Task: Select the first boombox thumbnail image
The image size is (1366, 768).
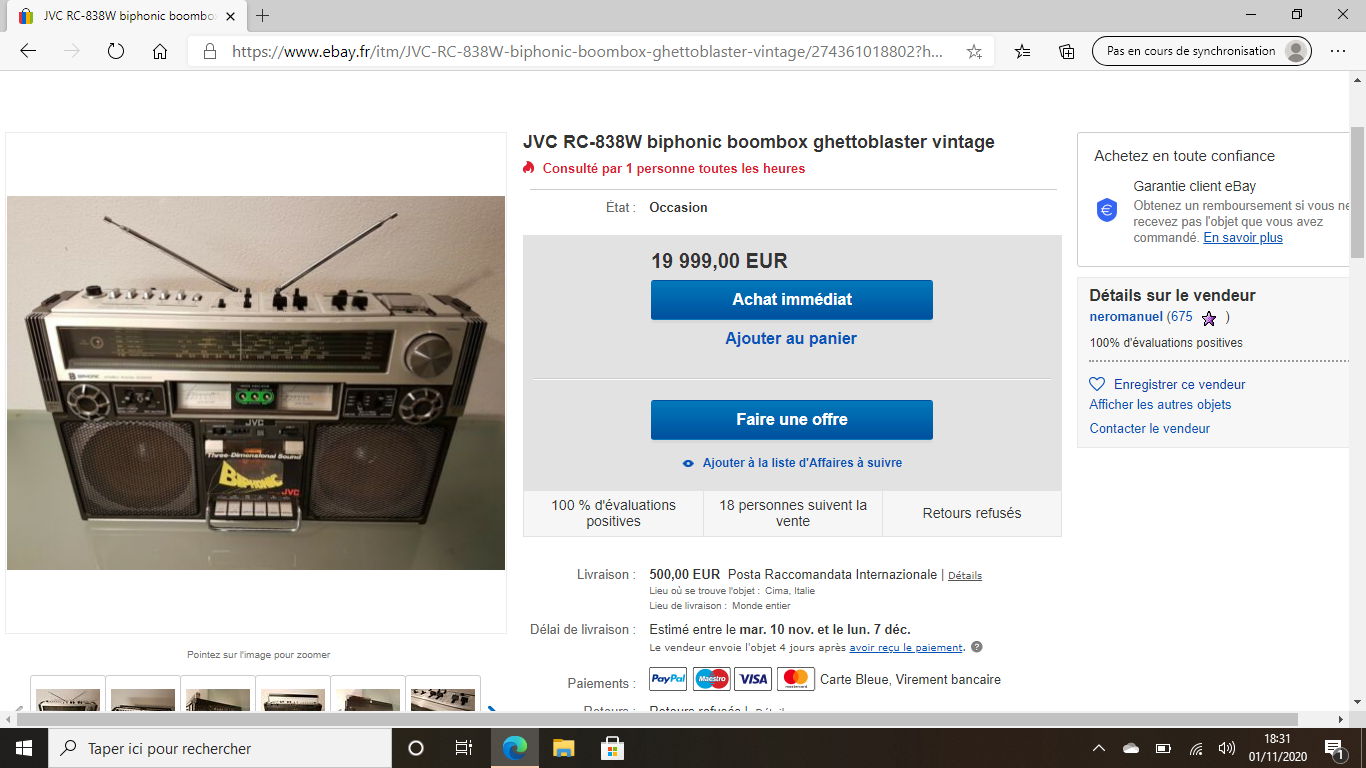Action: click(x=68, y=697)
